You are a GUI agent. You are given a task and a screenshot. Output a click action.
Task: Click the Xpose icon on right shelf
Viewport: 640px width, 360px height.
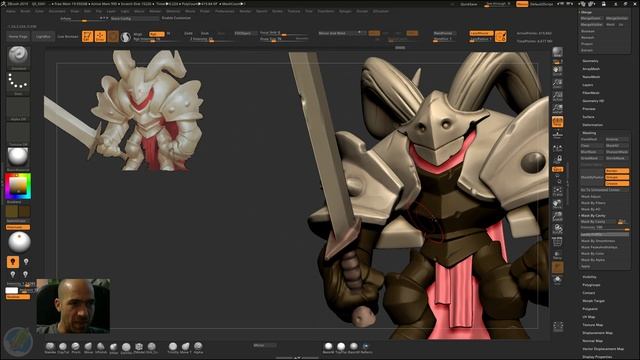(558, 327)
